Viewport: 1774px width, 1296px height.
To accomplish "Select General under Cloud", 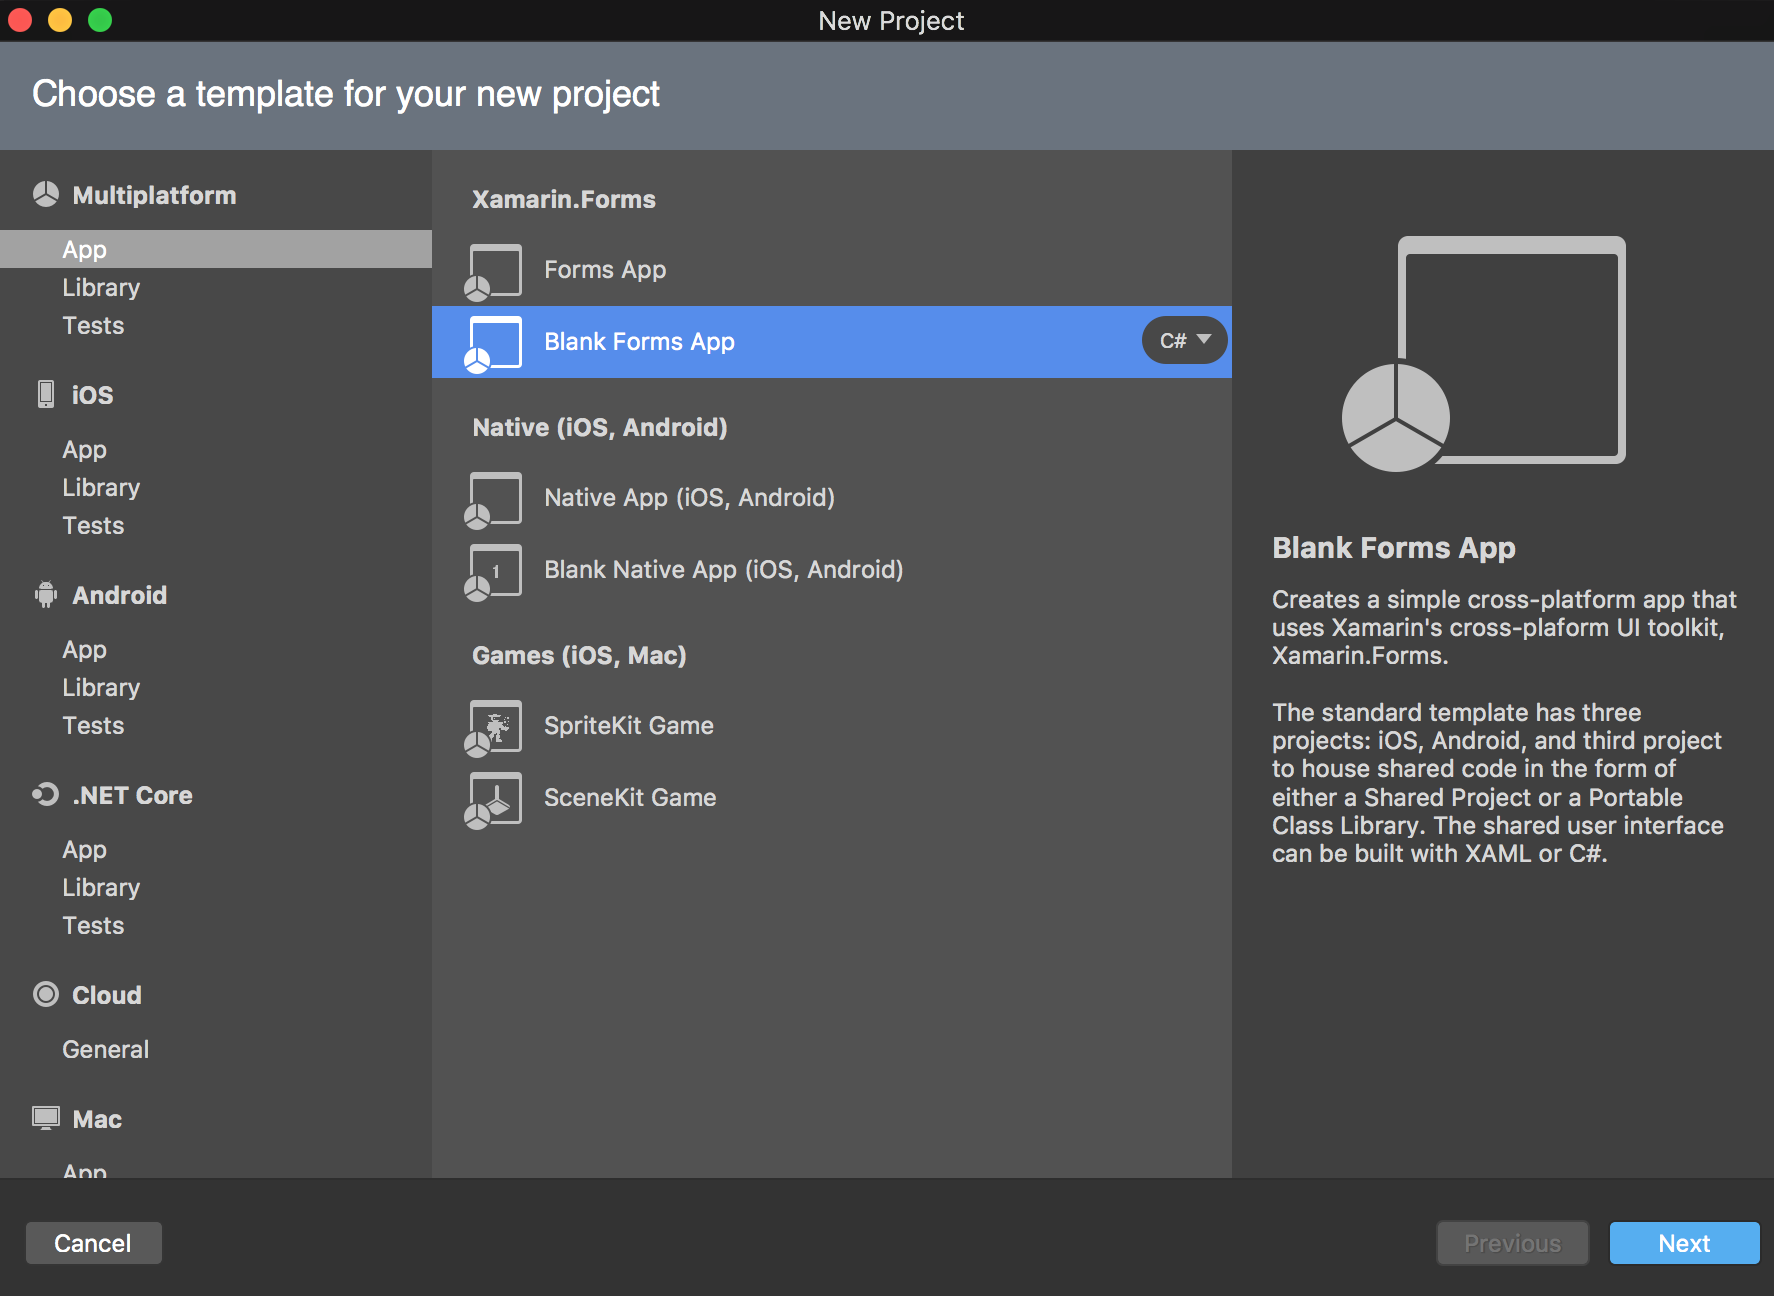I will [105, 1049].
